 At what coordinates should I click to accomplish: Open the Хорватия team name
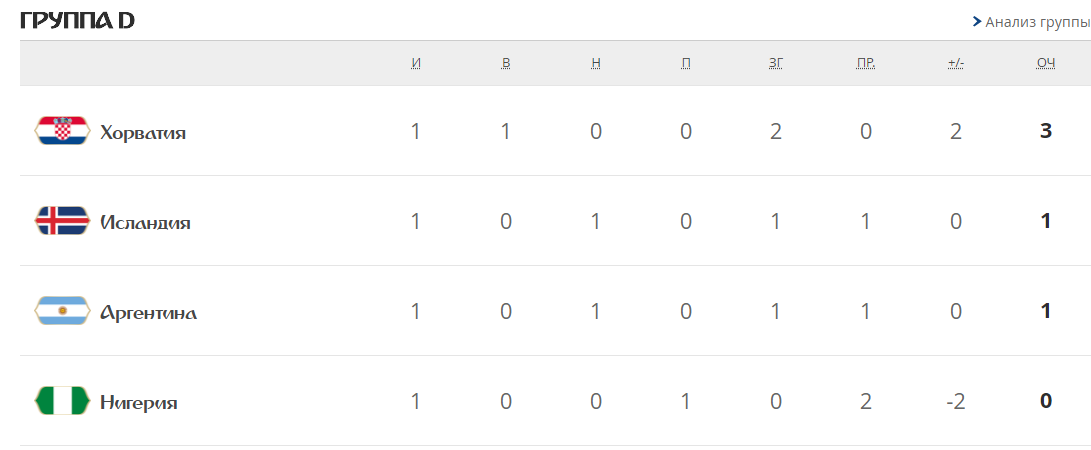(x=143, y=132)
